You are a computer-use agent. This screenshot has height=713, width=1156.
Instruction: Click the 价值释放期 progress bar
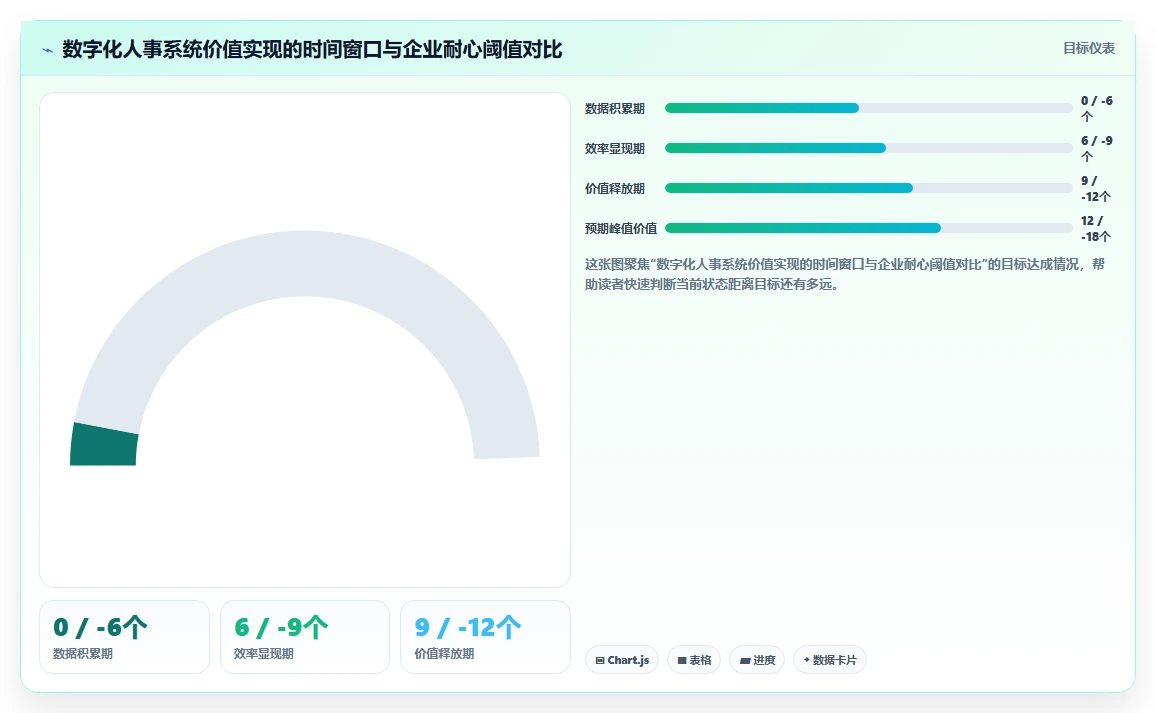pyautogui.click(x=868, y=188)
